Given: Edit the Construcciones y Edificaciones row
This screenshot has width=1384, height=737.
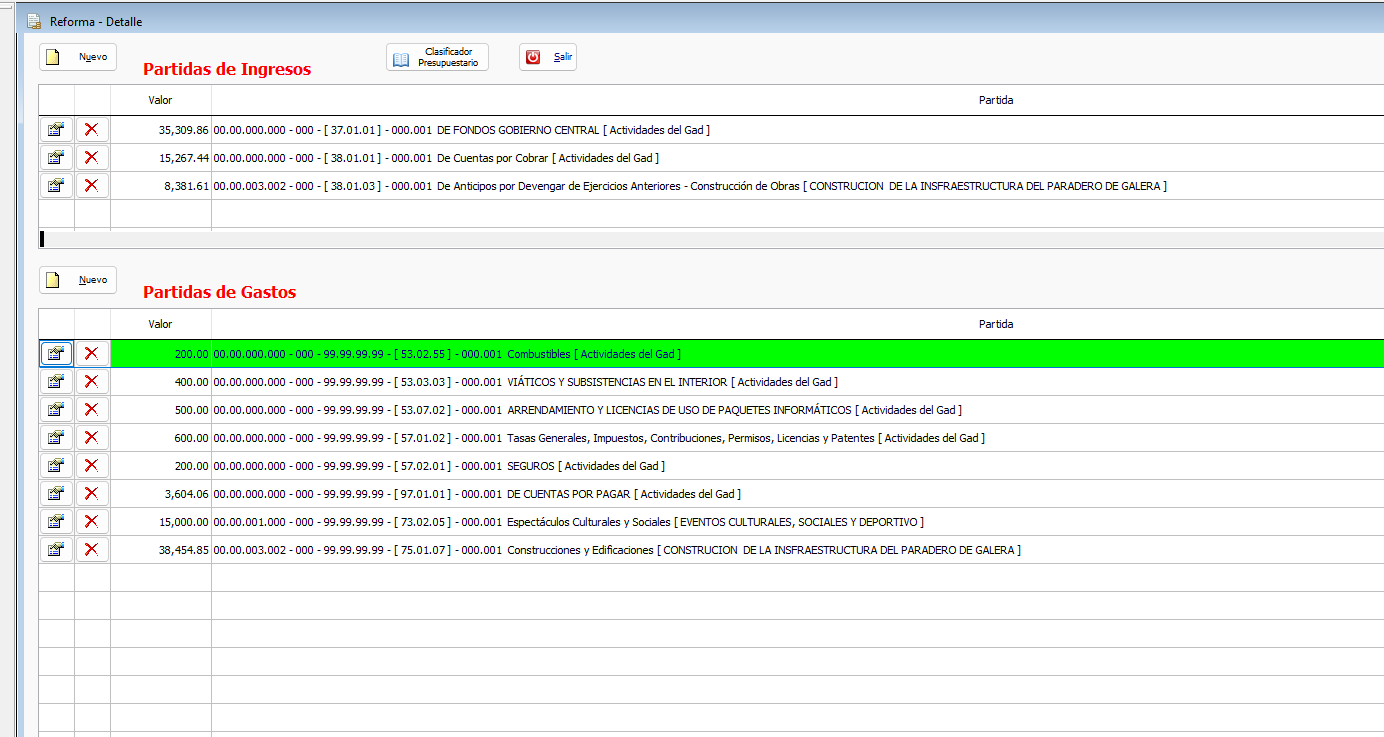Looking at the screenshot, I should click(x=56, y=550).
